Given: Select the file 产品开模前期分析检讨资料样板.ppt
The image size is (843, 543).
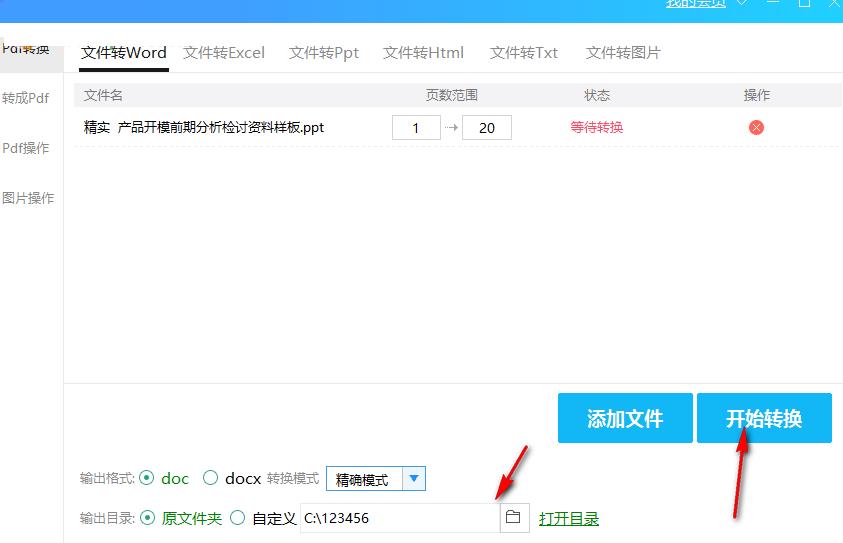Looking at the screenshot, I should click(x=204, y=127).
